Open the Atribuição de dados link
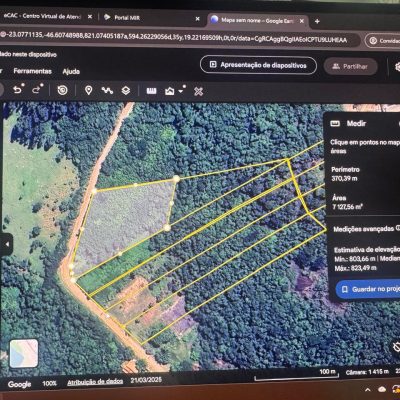 pos(95,382)
